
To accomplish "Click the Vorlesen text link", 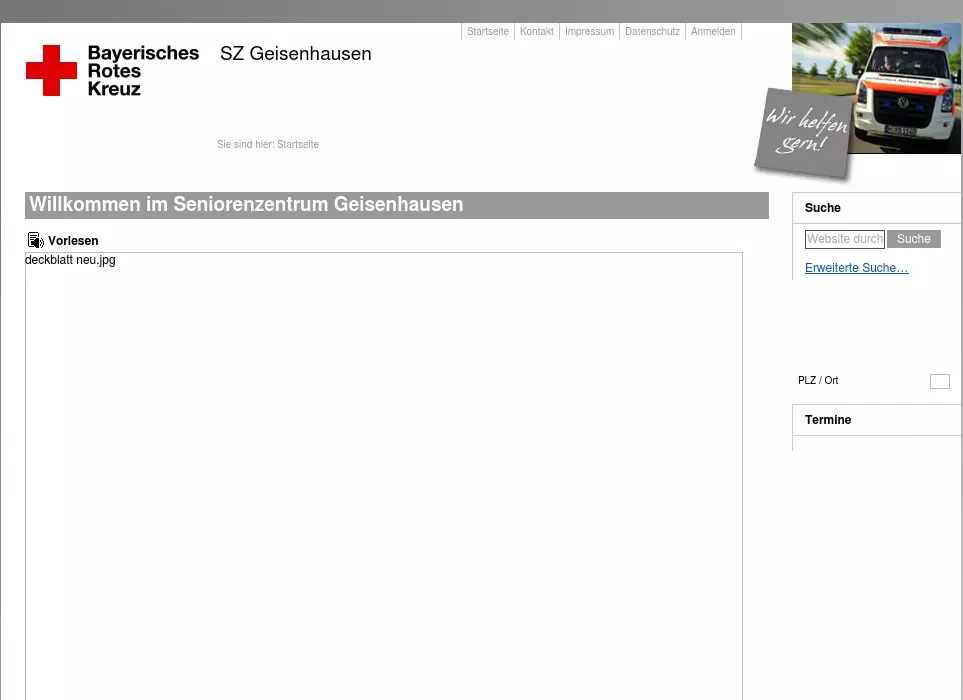I will click(73, 241).
